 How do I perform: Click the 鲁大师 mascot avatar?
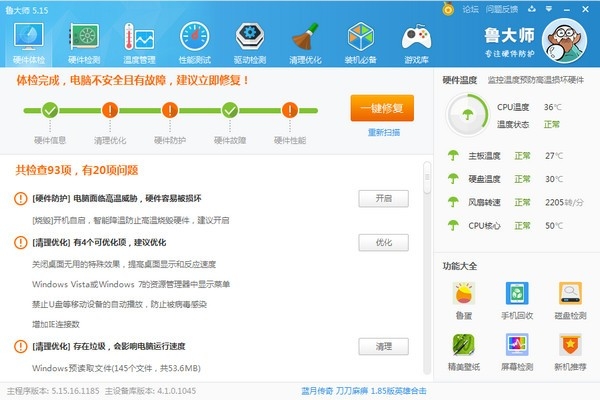(x=564, y=41)
